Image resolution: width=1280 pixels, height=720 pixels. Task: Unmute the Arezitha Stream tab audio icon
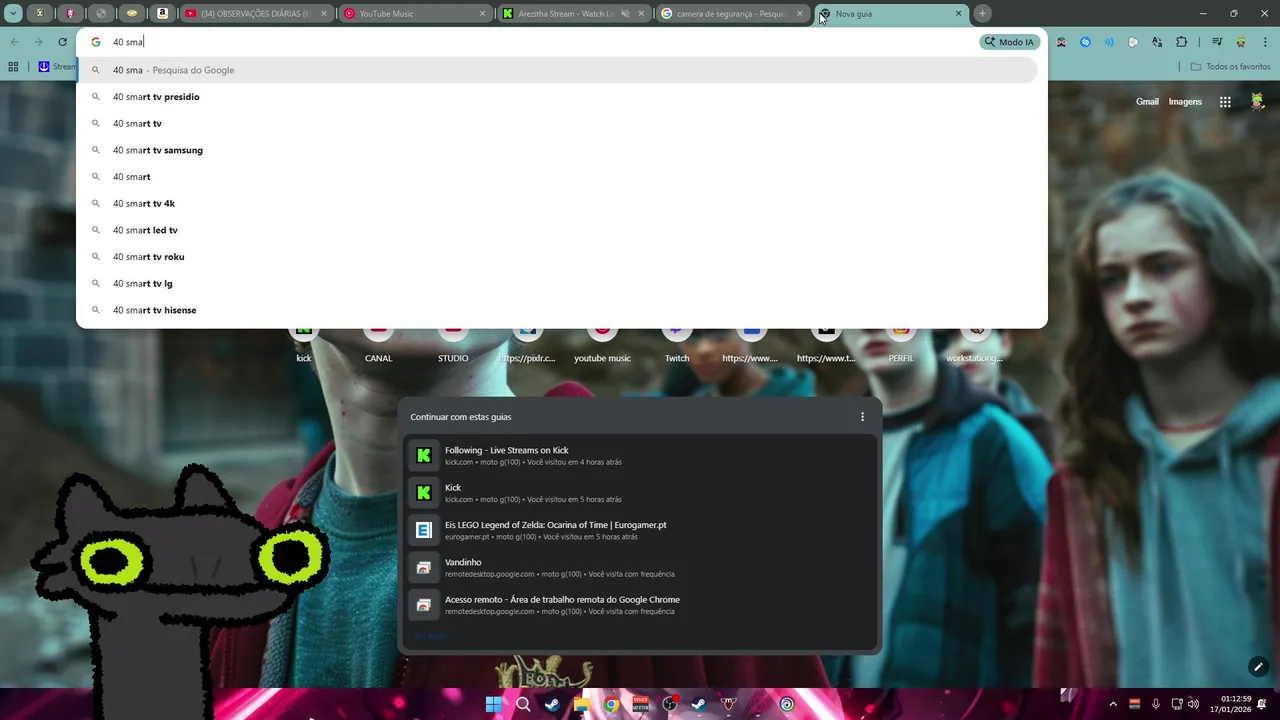pyautogui.click(x=625, y=14)
